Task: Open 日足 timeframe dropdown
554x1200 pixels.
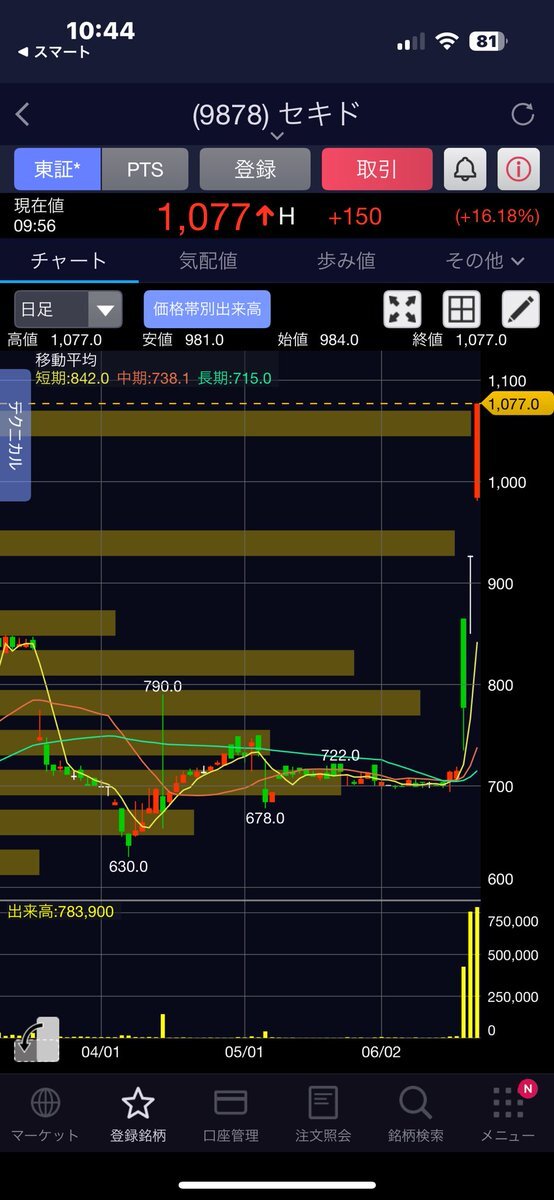Action: pos(68,309)
